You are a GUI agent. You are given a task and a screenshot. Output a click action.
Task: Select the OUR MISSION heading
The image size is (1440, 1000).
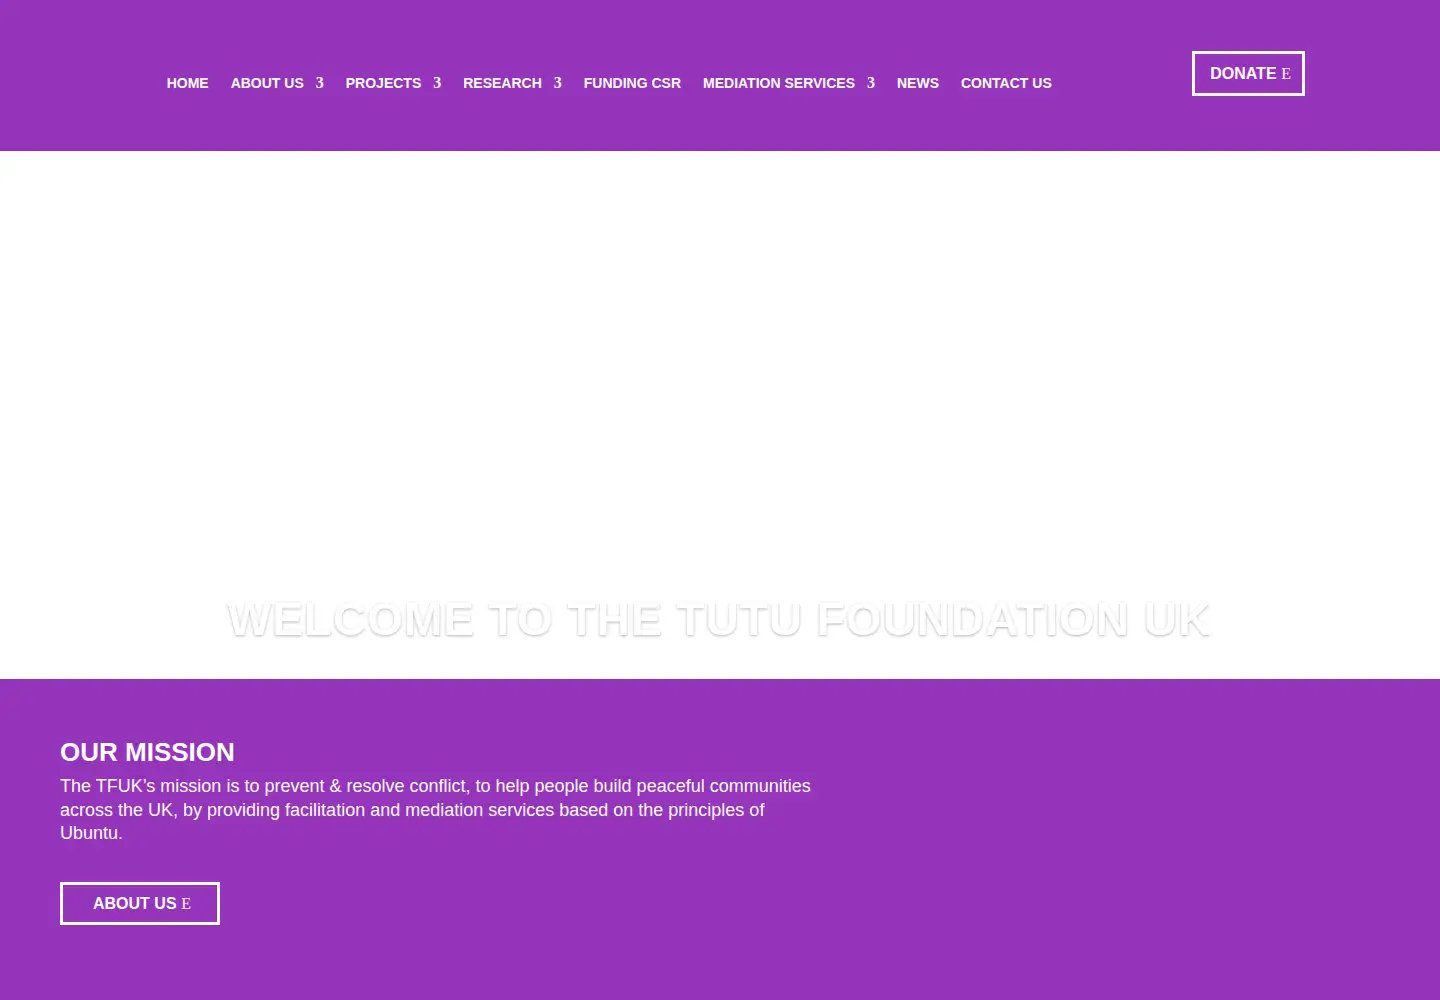[147, 752]
